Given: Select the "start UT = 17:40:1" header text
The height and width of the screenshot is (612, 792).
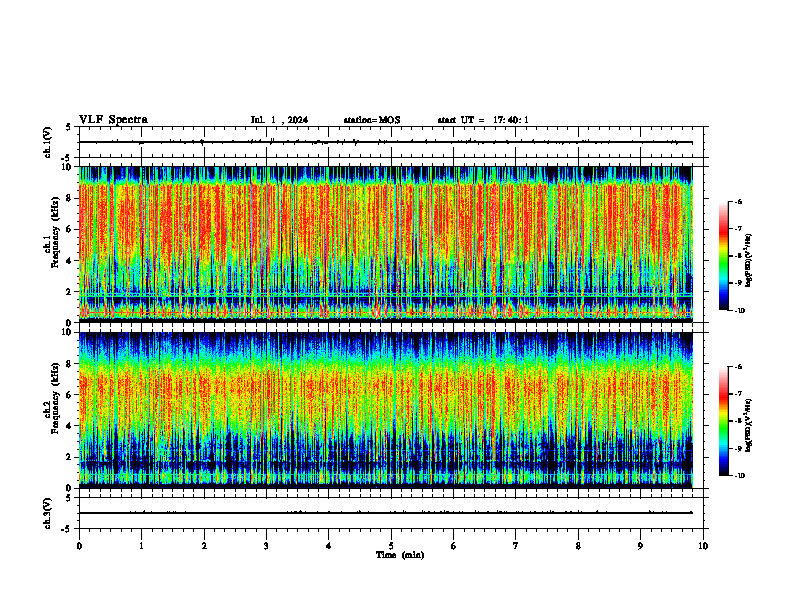Looking at the screenshot, I should [x=483, y=120].
